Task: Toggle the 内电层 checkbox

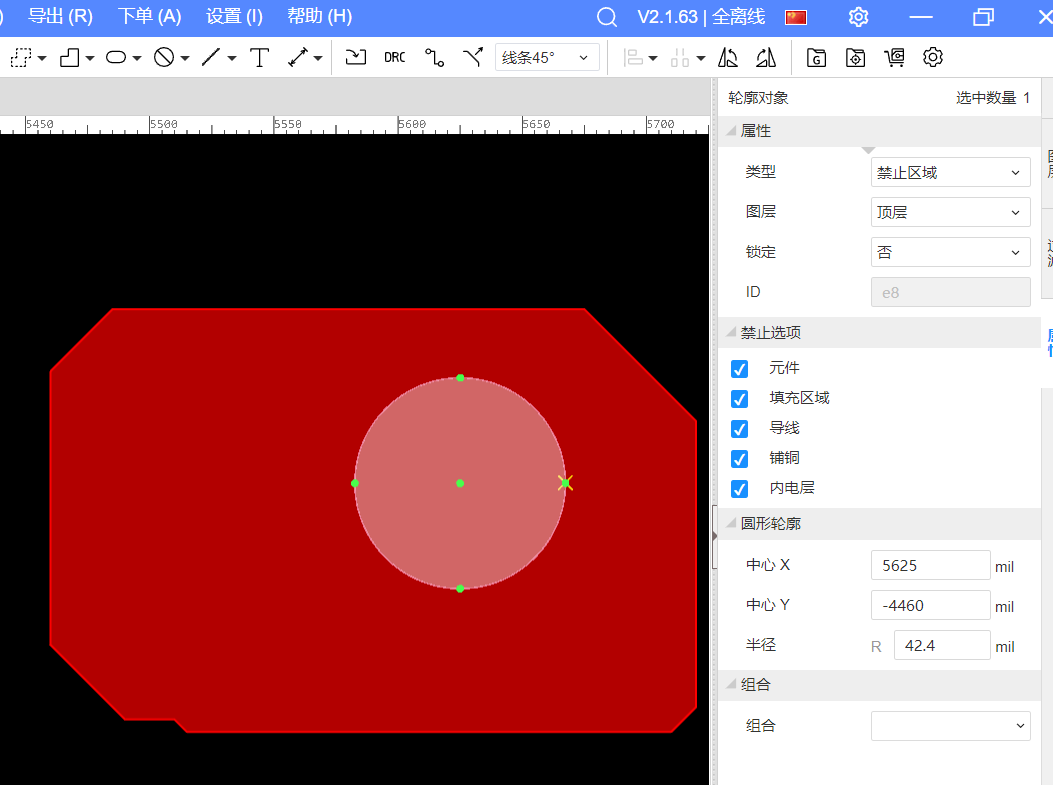Action: (739, 489)
